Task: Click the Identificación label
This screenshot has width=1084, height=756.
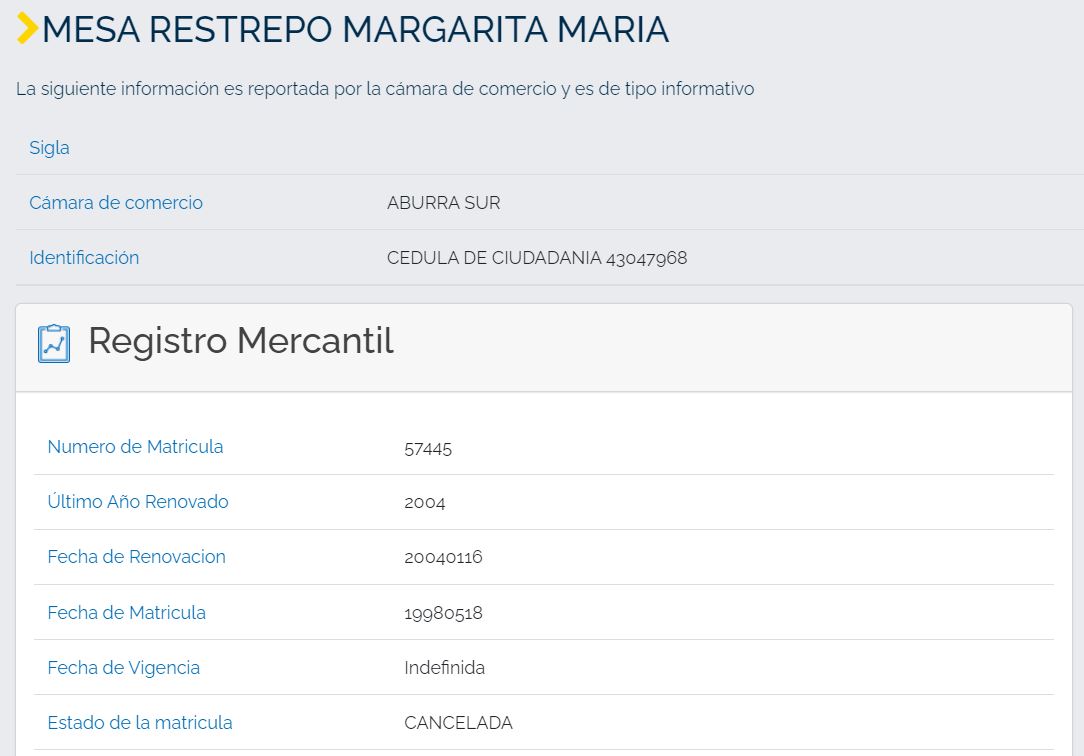Action: [84, 258]
